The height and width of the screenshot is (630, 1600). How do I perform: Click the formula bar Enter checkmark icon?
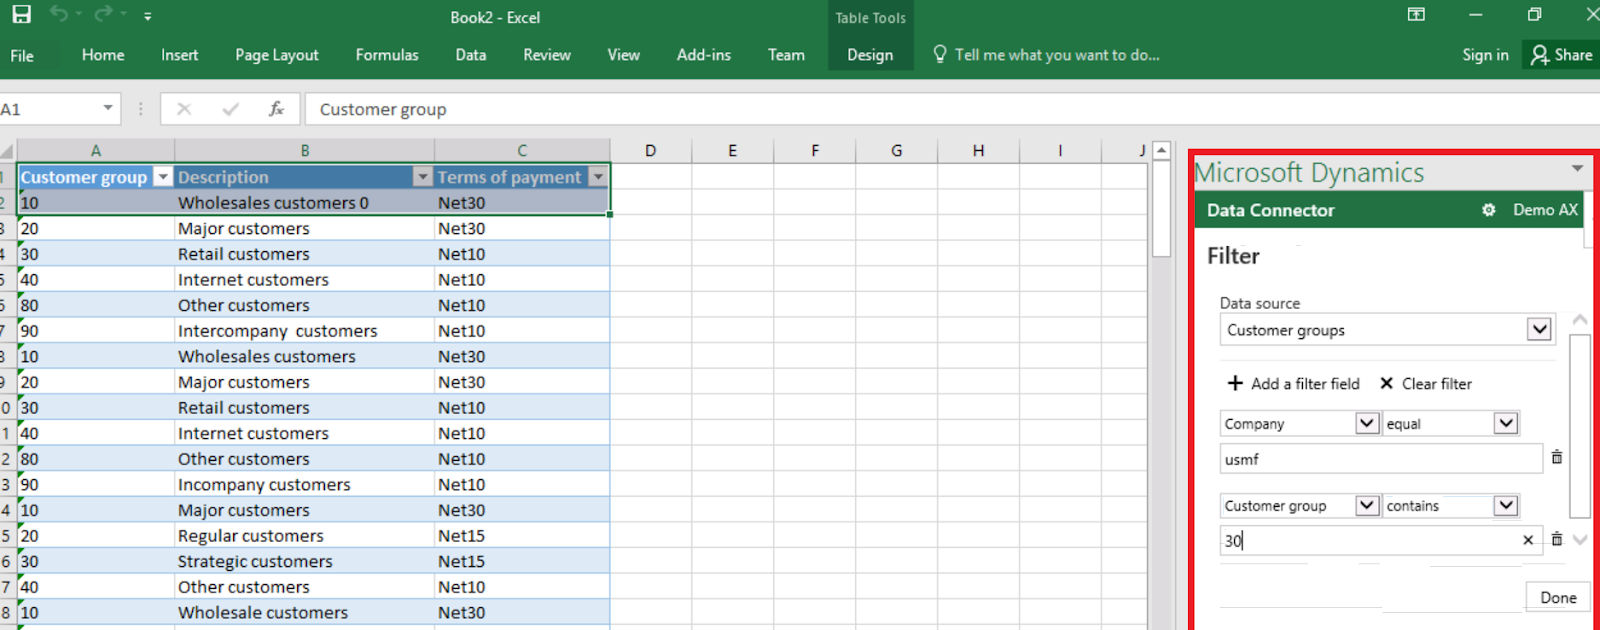[231, 109]
